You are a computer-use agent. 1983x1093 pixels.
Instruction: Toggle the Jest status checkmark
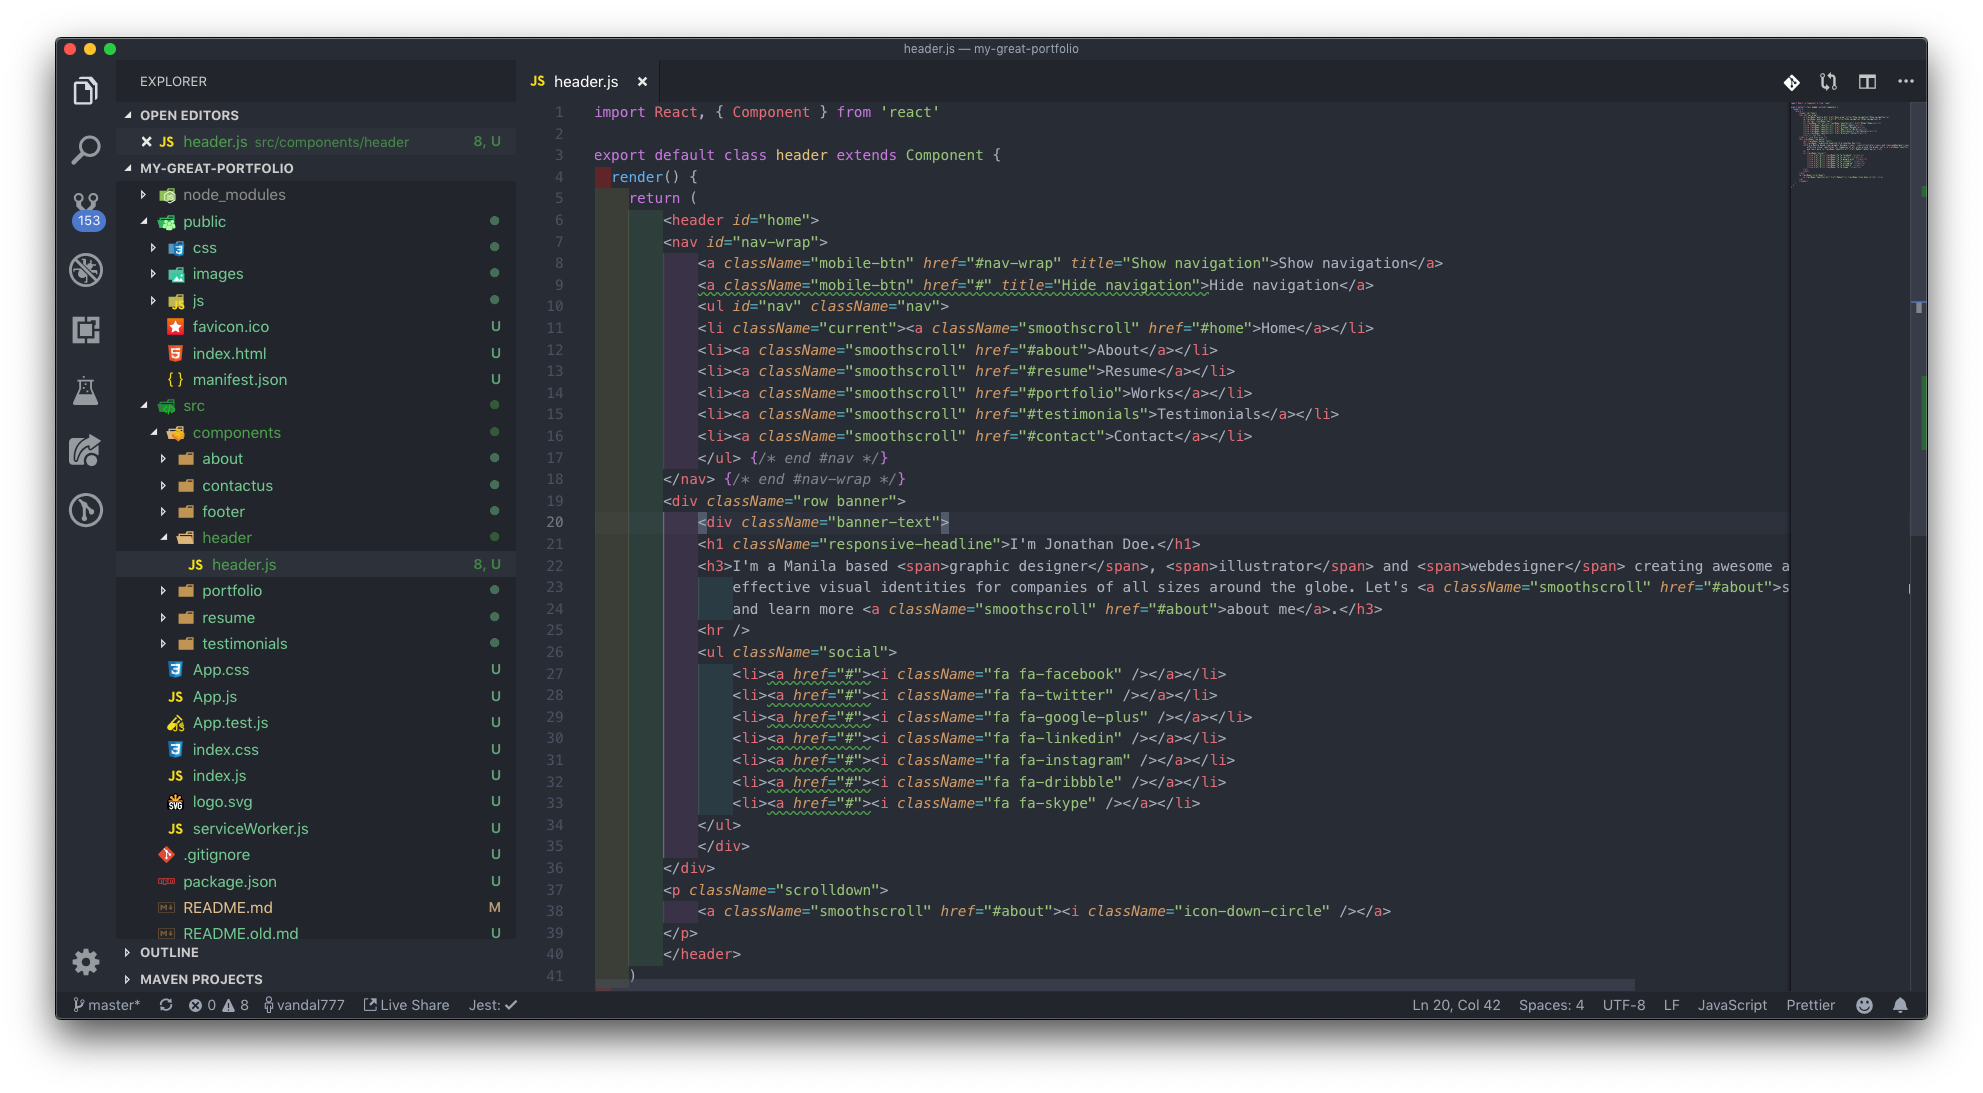point(492,1005)
